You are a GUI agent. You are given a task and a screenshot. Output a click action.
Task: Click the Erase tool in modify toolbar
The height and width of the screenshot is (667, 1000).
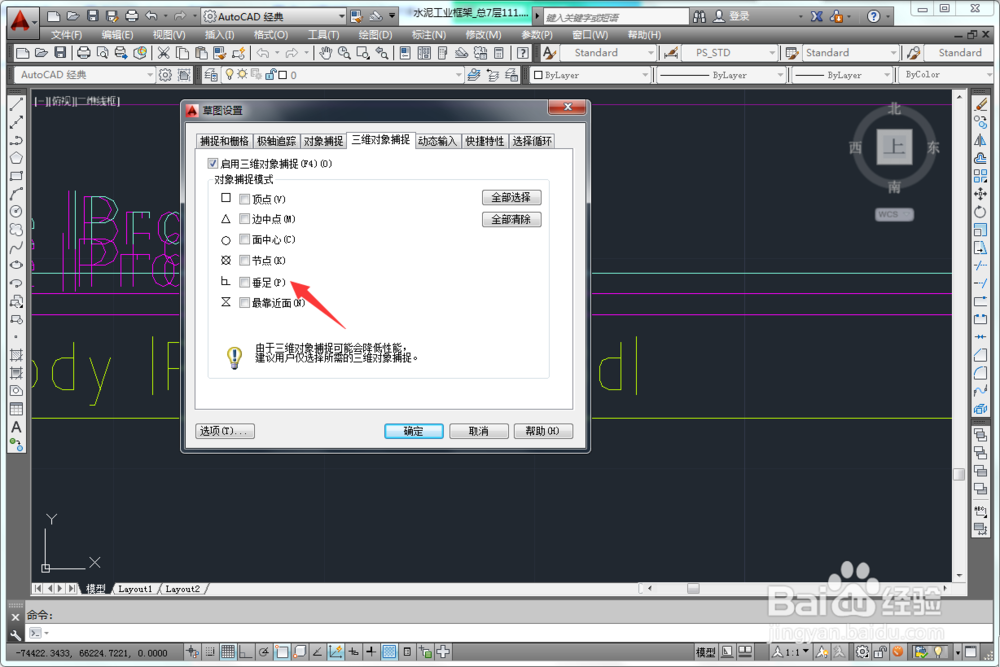(x=980, y=105)
